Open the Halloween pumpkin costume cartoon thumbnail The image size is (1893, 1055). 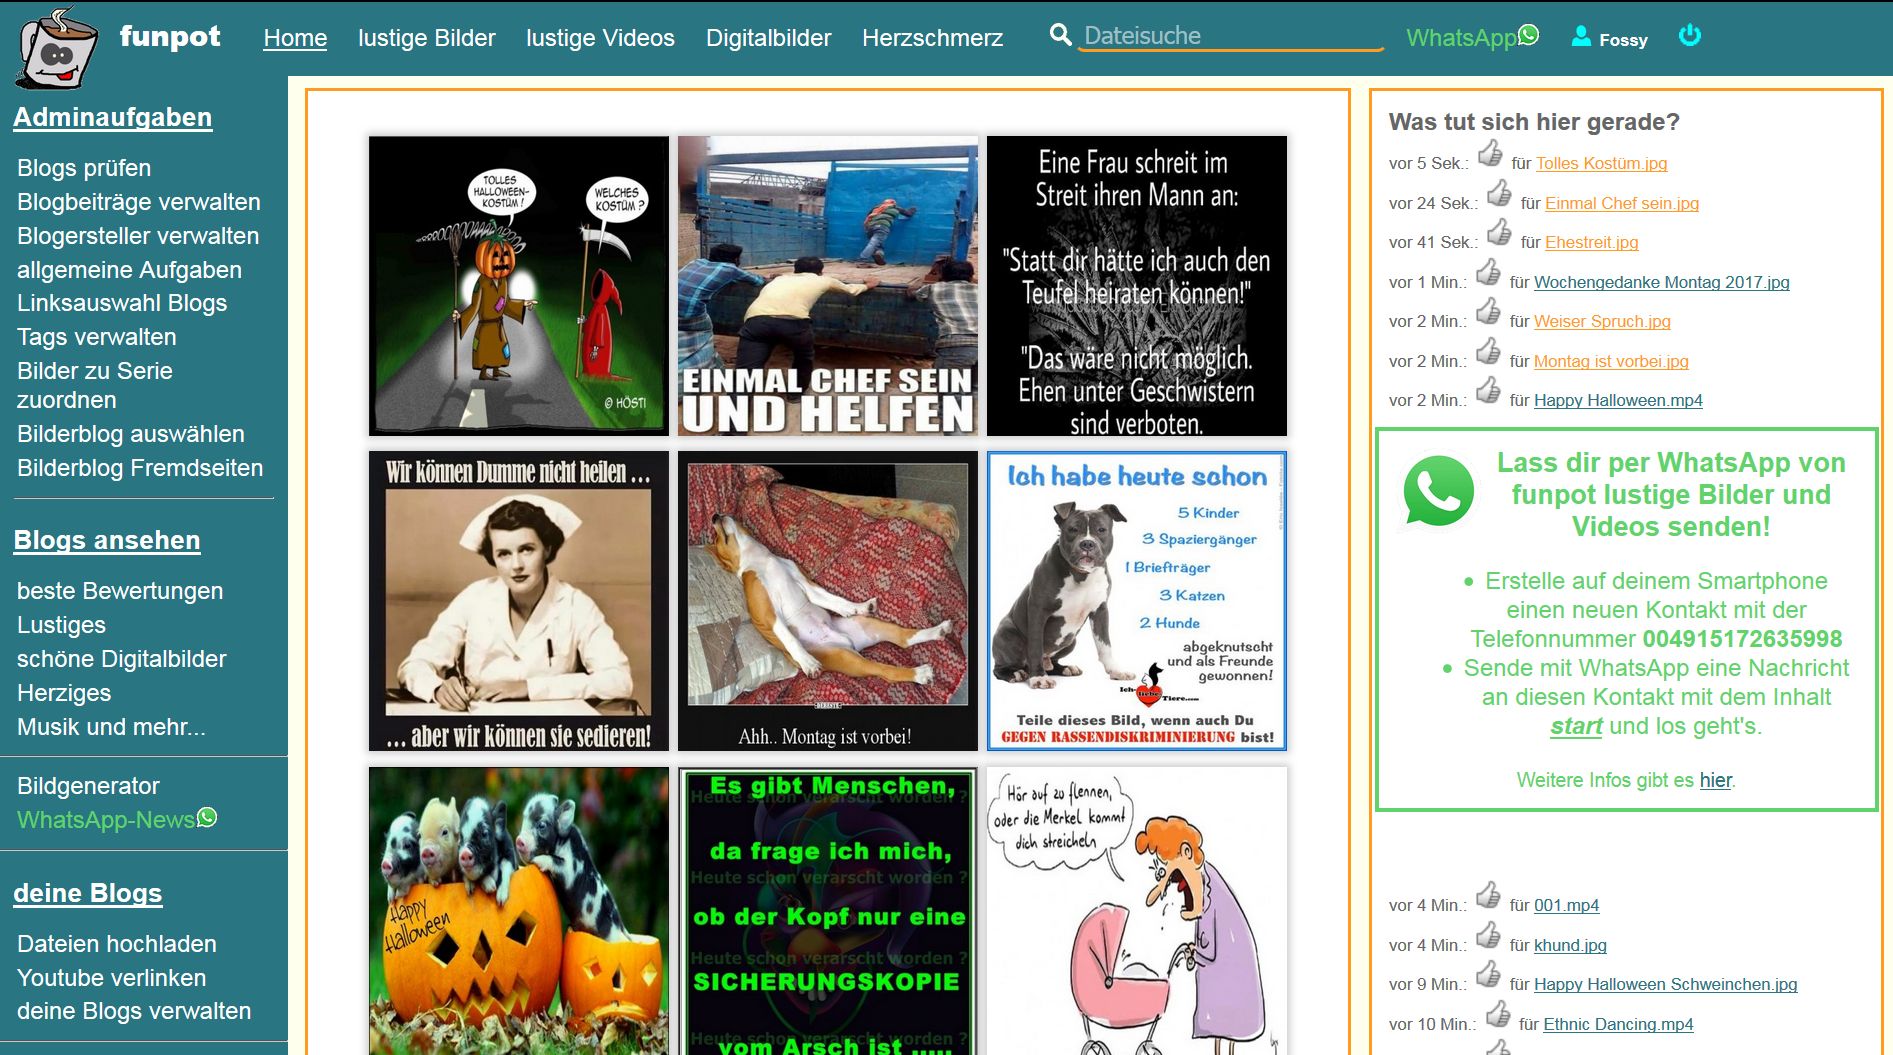click(x=518, y=286)
